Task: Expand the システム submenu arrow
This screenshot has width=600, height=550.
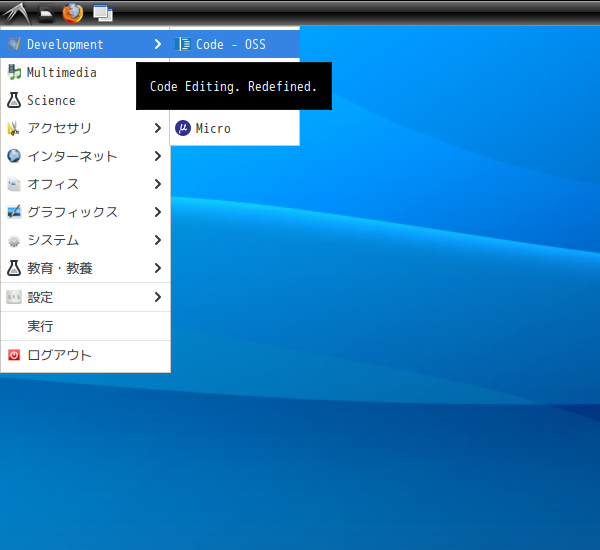Action: [158, 240]
